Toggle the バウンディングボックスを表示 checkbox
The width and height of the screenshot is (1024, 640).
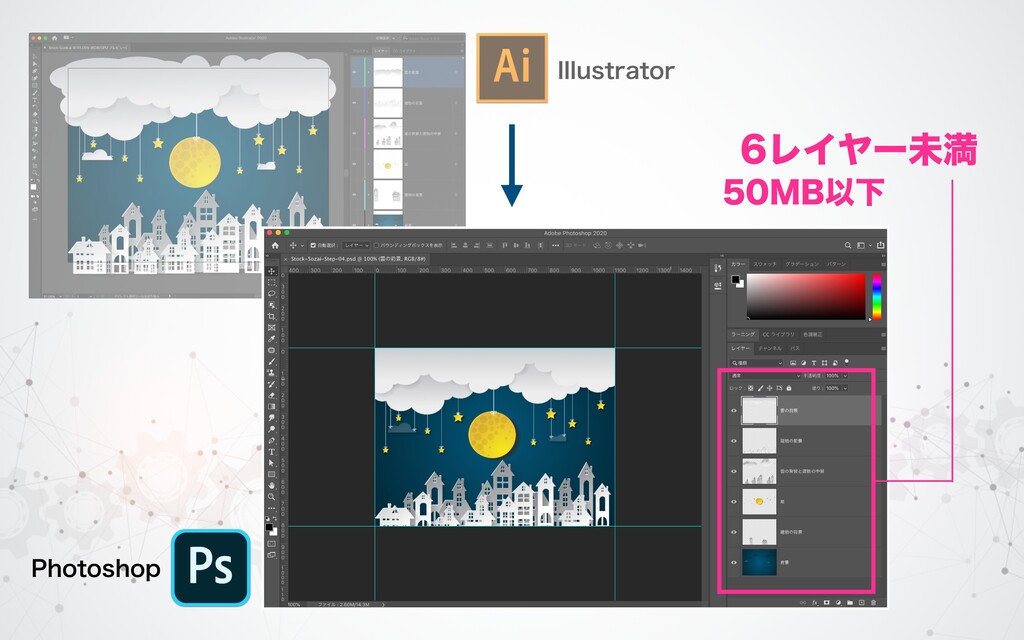[x=376, y=246]
